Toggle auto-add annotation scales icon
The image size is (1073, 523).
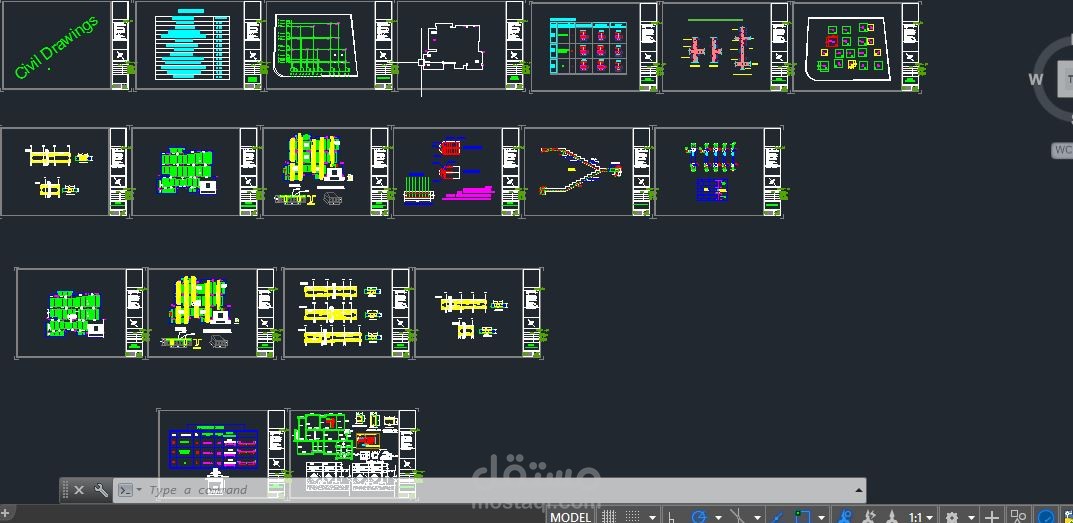(869, 517)
